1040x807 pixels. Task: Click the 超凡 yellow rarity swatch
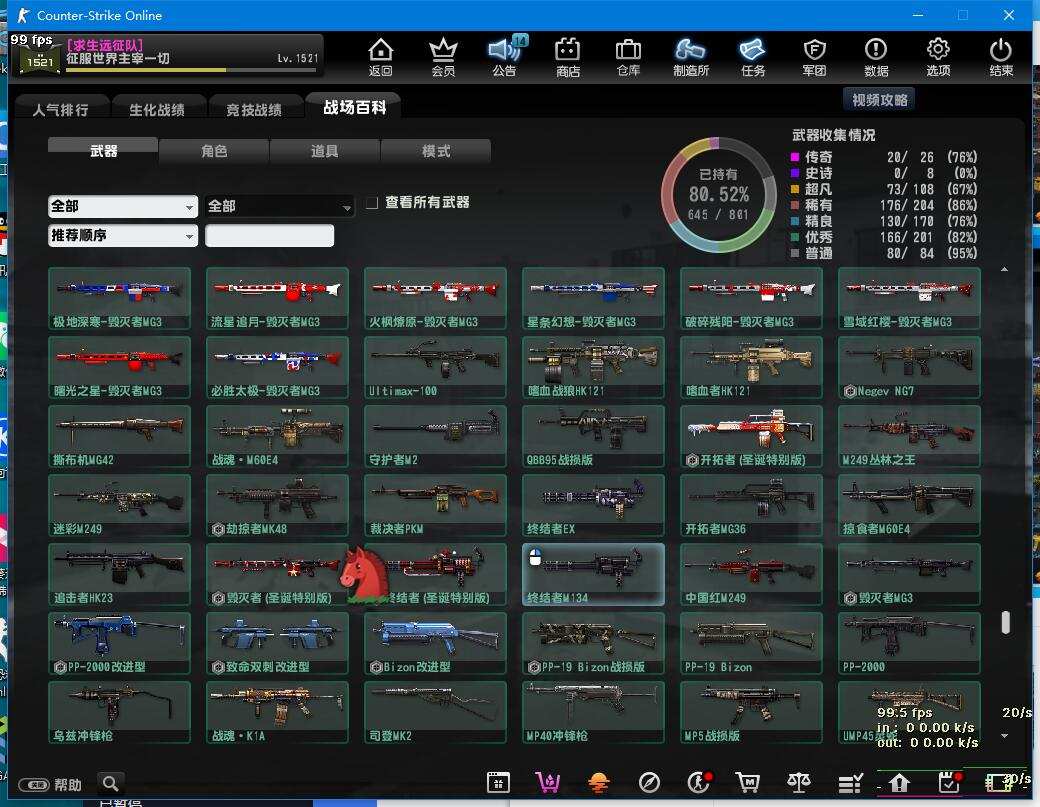795,189
